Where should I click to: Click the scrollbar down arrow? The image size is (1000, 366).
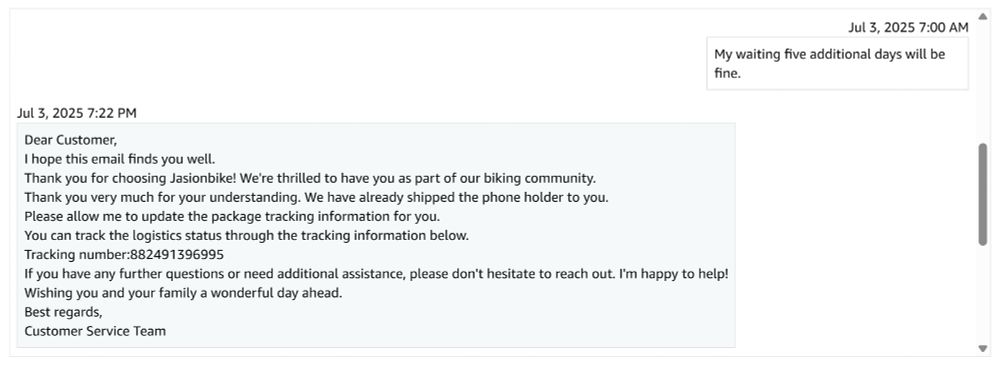(983, 348)
